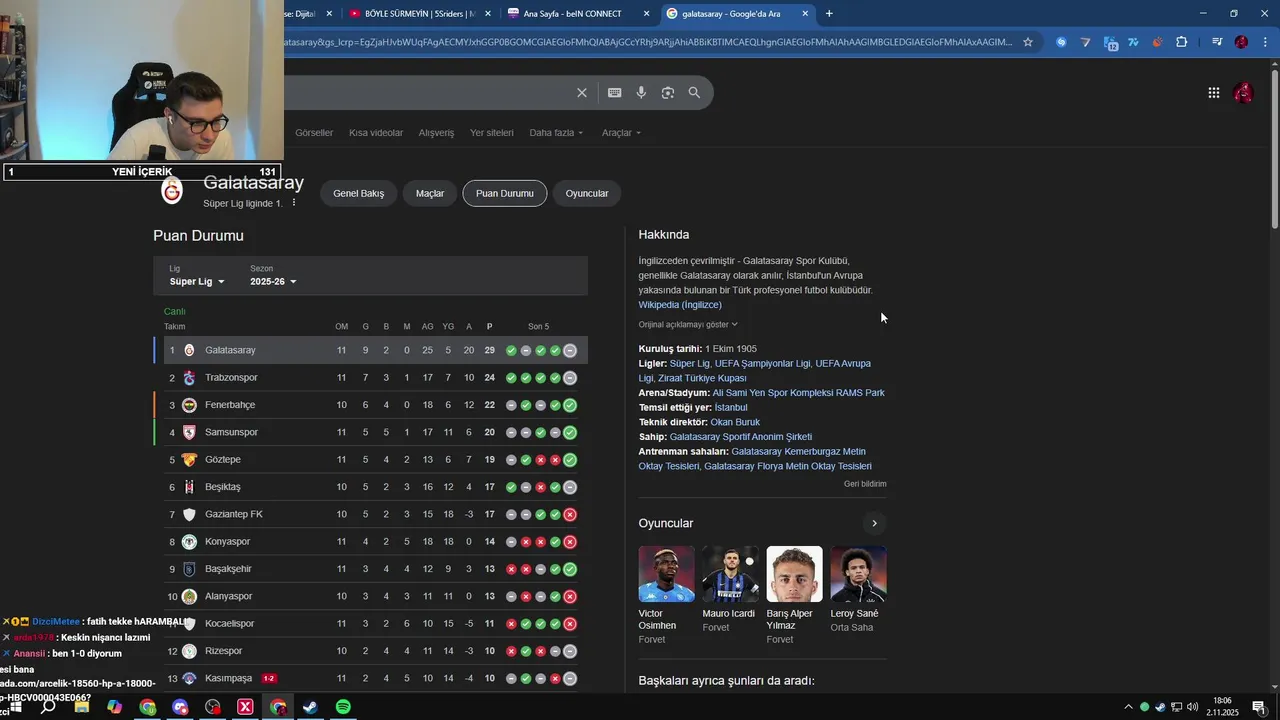The height and width of the screenshot is (720, 1280).
Task: Open the on-screen keyboard icon in search bar
Action: click(x=615, y=93)
